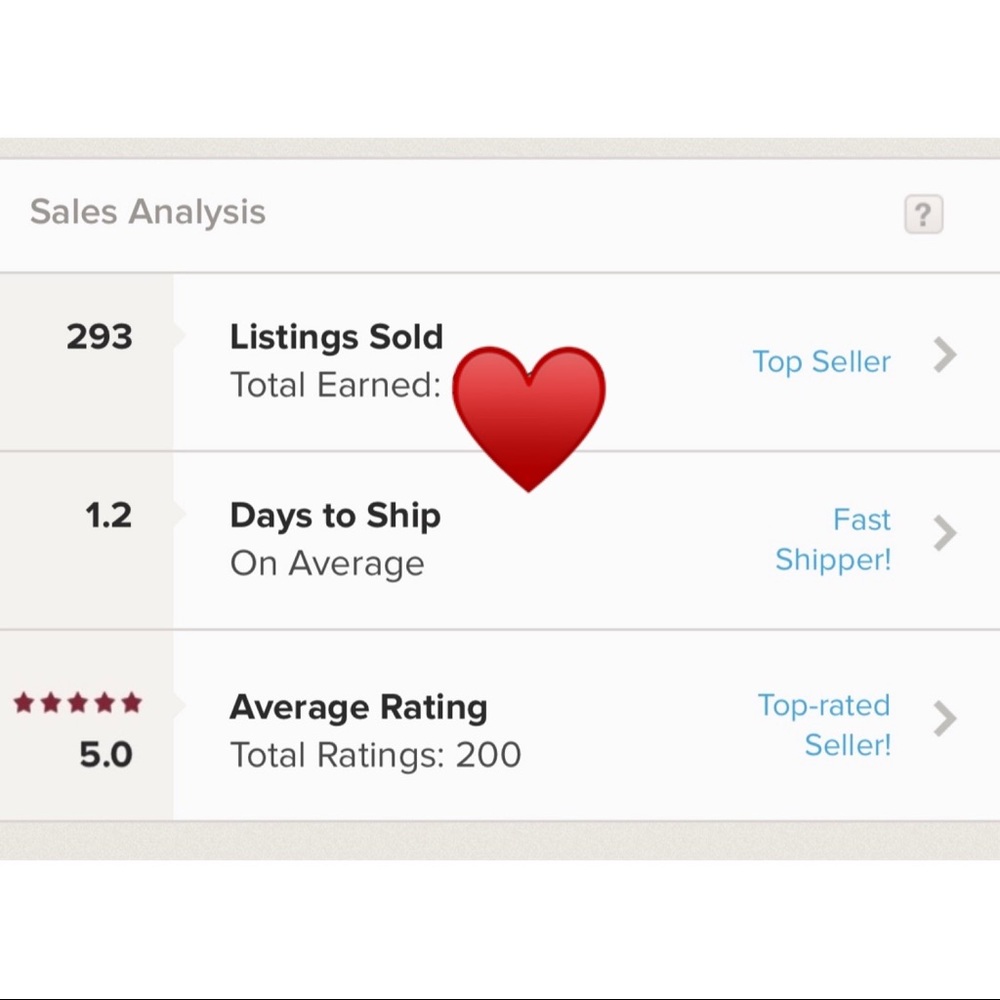Click the question mark help icon
Viewport: 1000px width, 1000px height.
(x=923, y=214)
